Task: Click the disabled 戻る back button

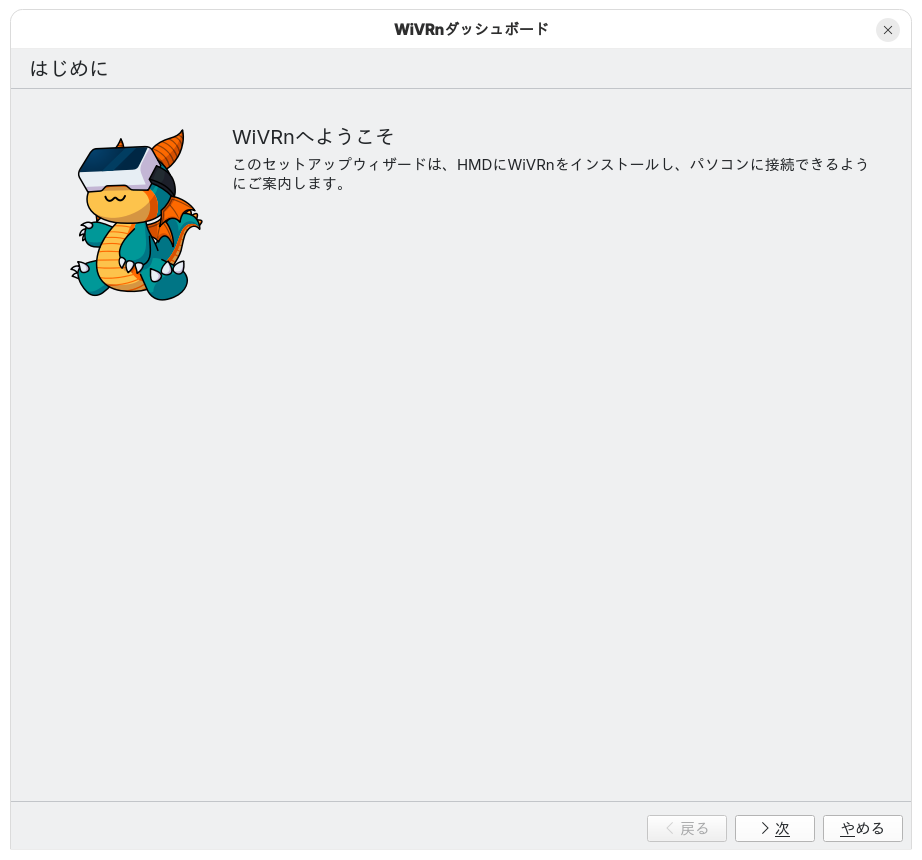Action: point(687,828)
